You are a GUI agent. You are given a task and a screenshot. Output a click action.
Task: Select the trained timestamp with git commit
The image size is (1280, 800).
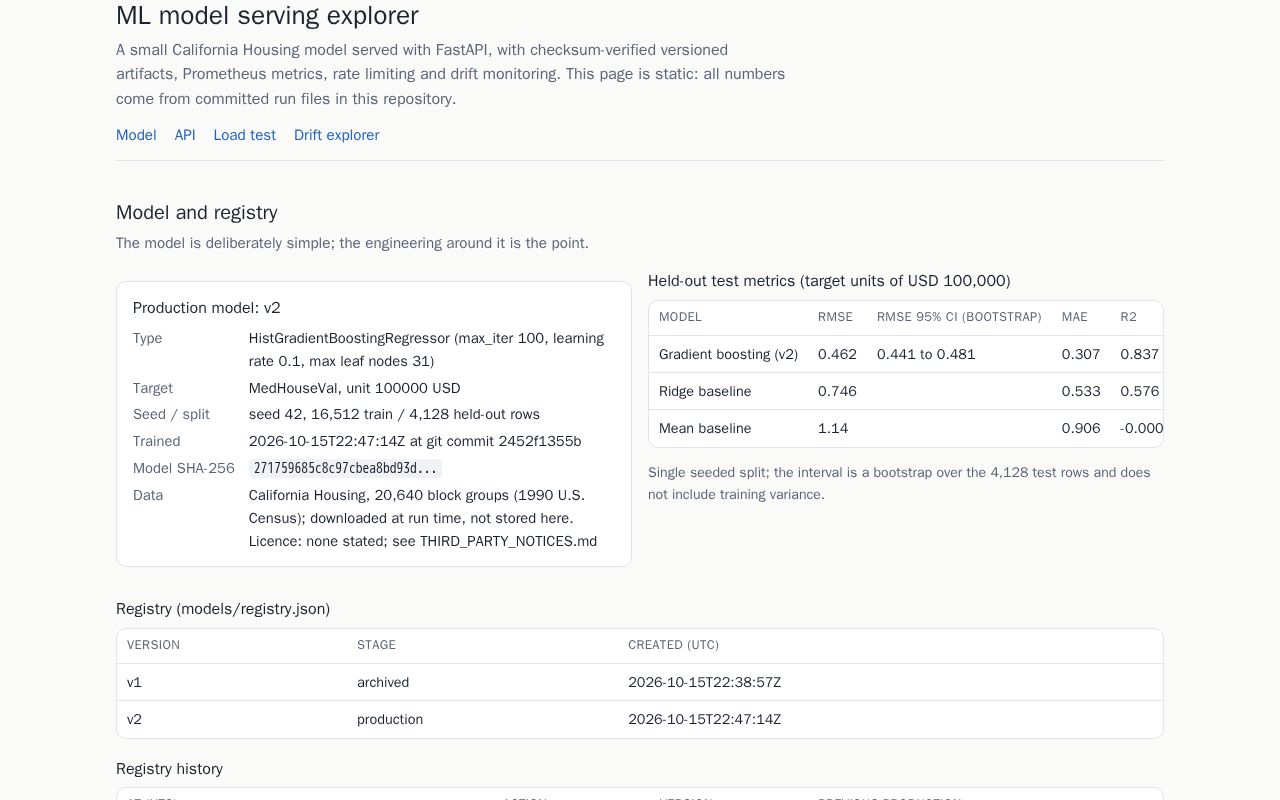pyautogui.click(x=415, y=441)
